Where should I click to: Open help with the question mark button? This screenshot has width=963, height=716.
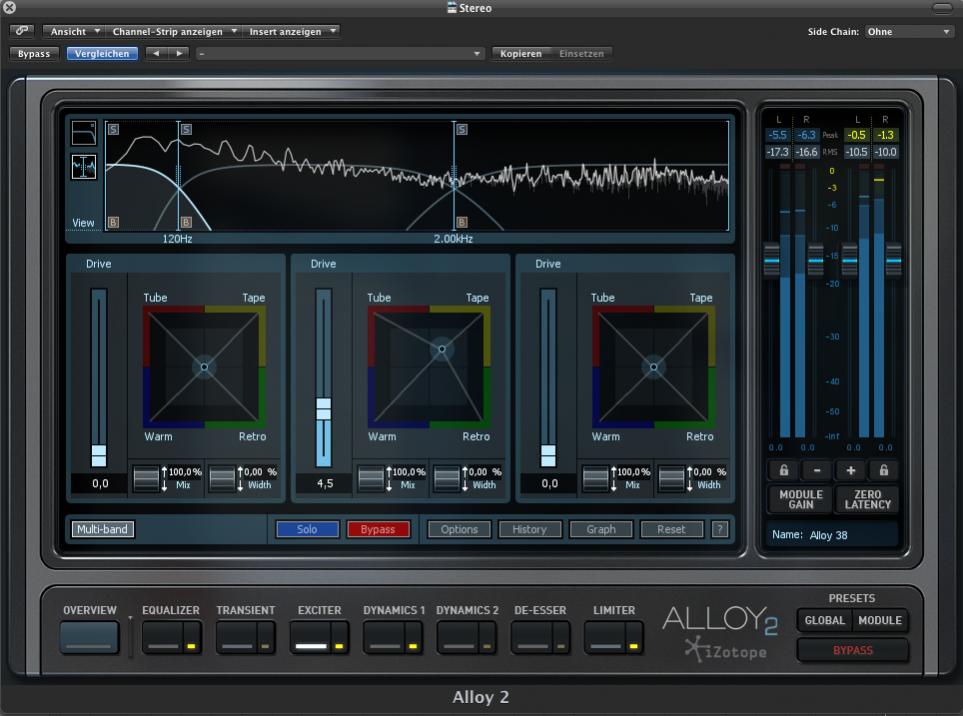click(719, 529)
